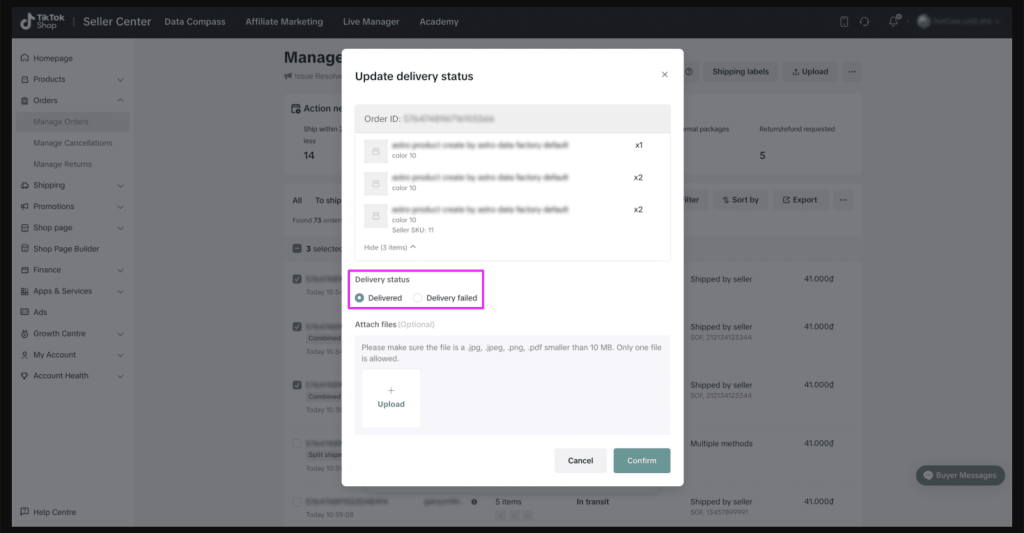Click the notification bell icon
This screenshot has height=533, width=1024.
(893, 22)
